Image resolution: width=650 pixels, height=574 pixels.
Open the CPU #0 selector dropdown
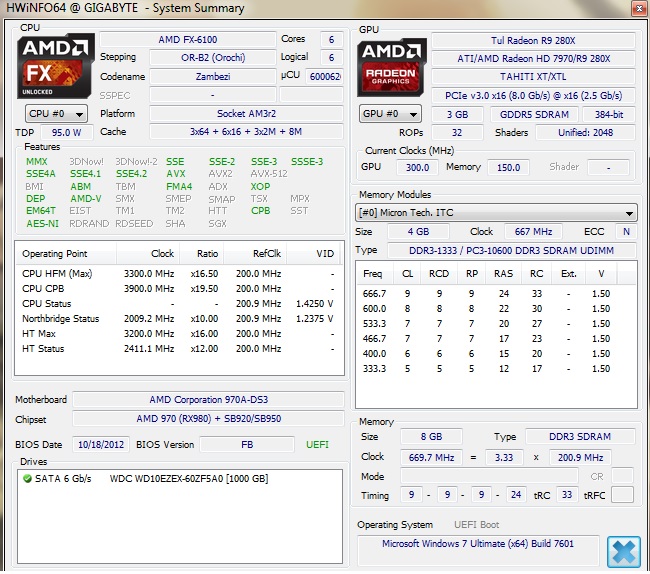tap(56, 114)
